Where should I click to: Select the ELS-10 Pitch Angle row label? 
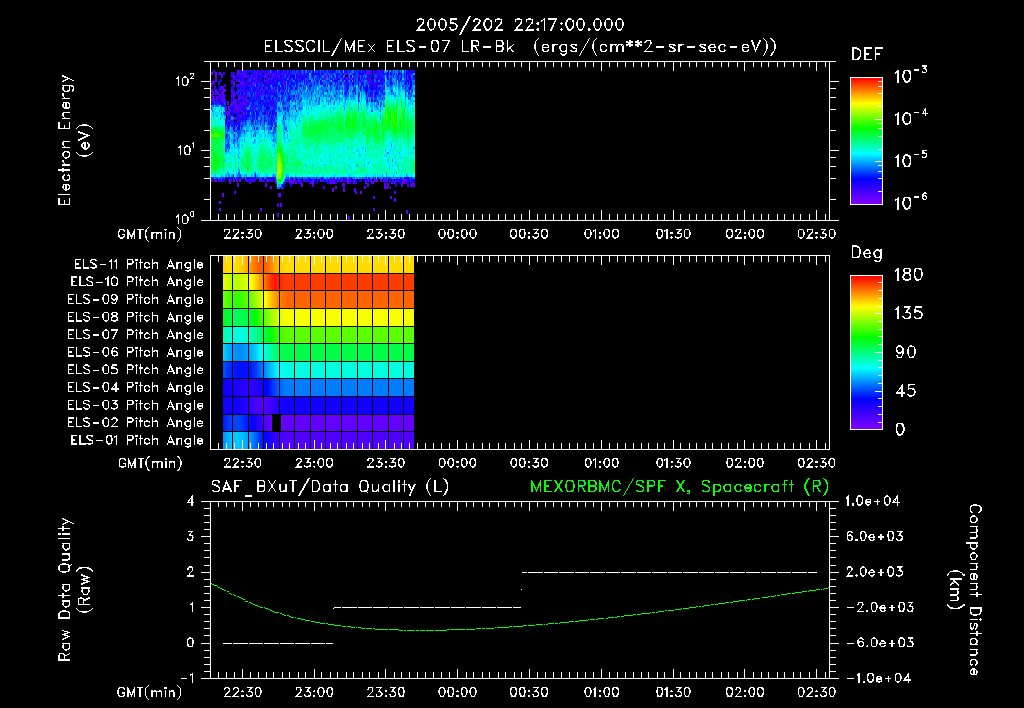137,282
